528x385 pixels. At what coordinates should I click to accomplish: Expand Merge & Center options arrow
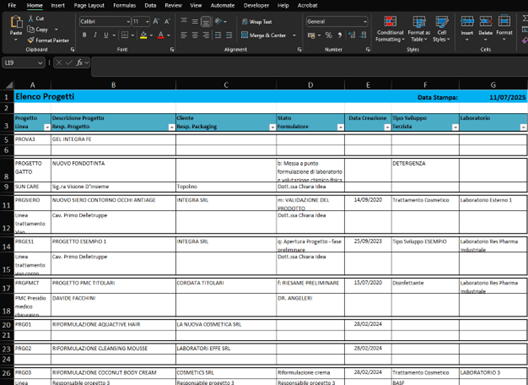(294, 35)
